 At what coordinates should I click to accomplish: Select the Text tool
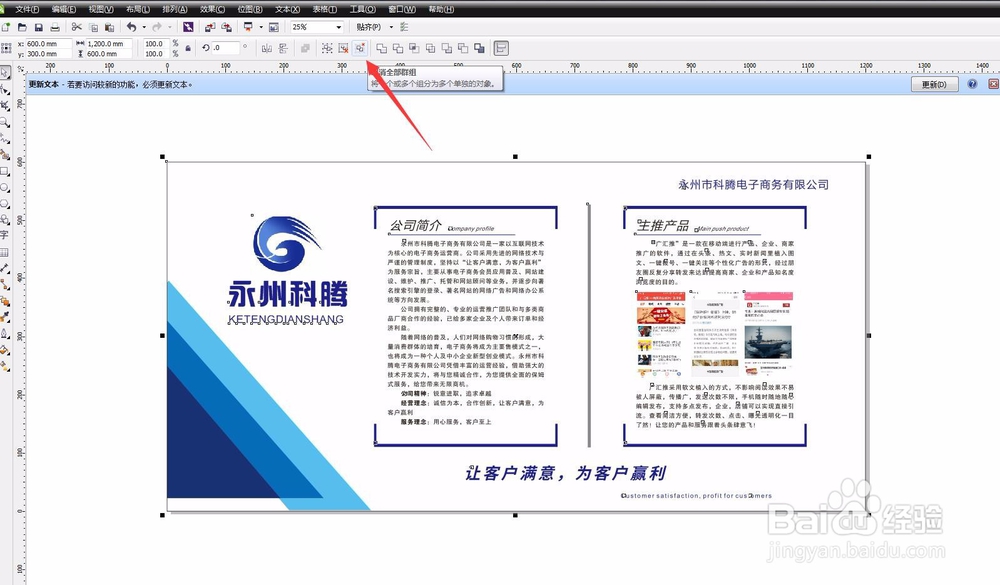pos(5,235)
